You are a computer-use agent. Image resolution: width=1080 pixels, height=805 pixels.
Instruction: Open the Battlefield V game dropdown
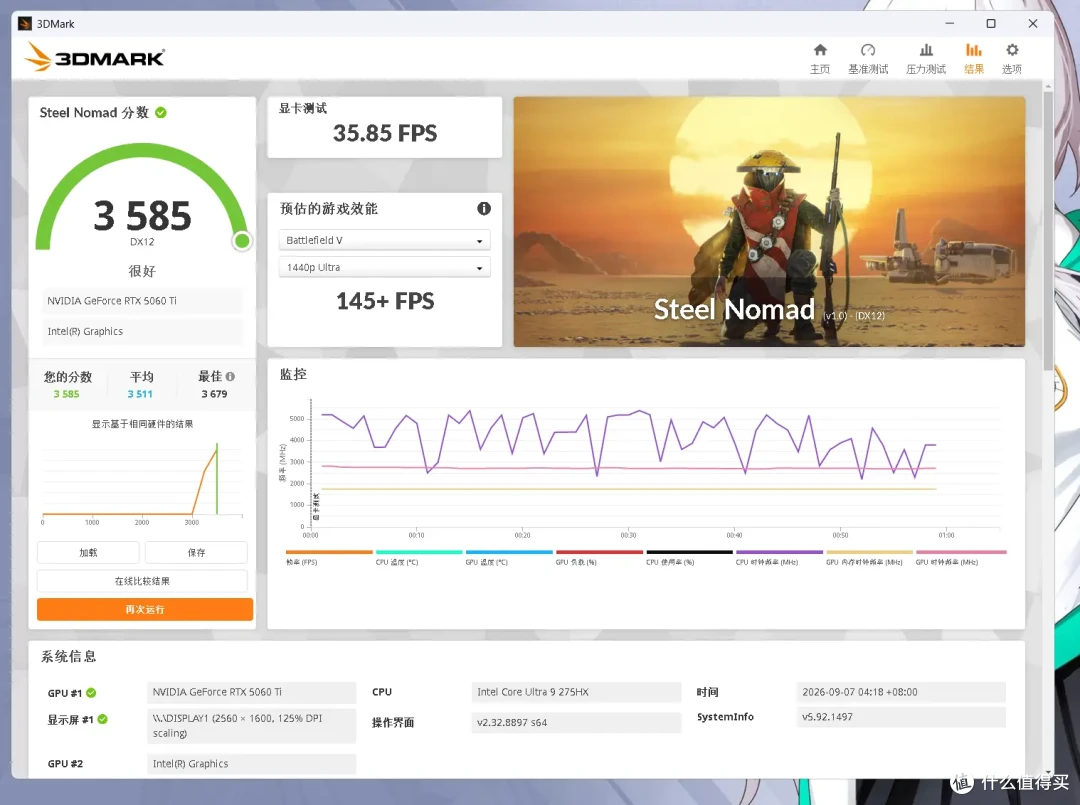(384, 240)
